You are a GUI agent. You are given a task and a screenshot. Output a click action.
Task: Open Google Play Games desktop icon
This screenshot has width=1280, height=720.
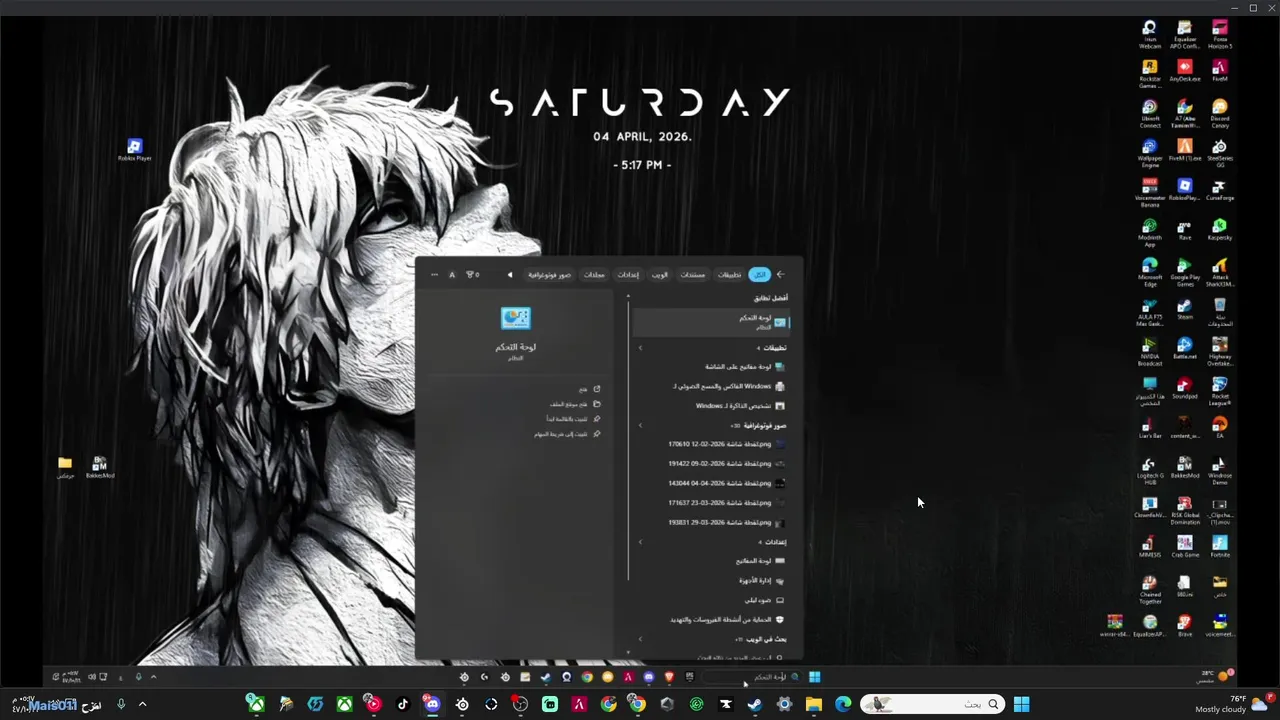[x=1185, y=272]
